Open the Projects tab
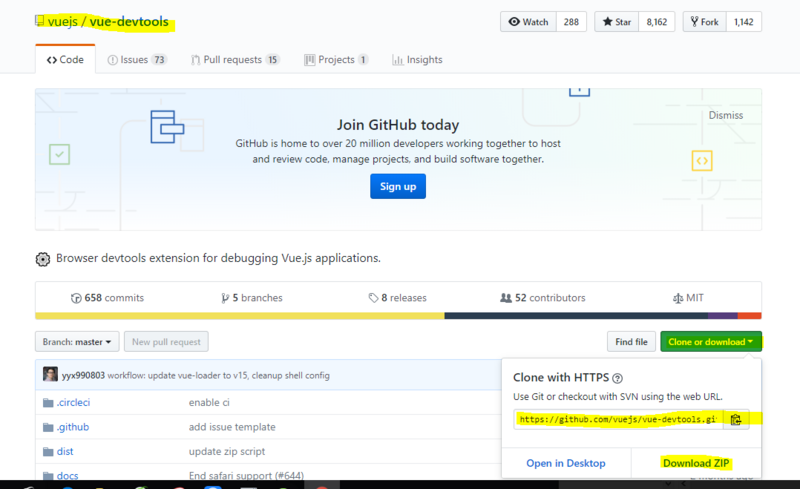 336,60
